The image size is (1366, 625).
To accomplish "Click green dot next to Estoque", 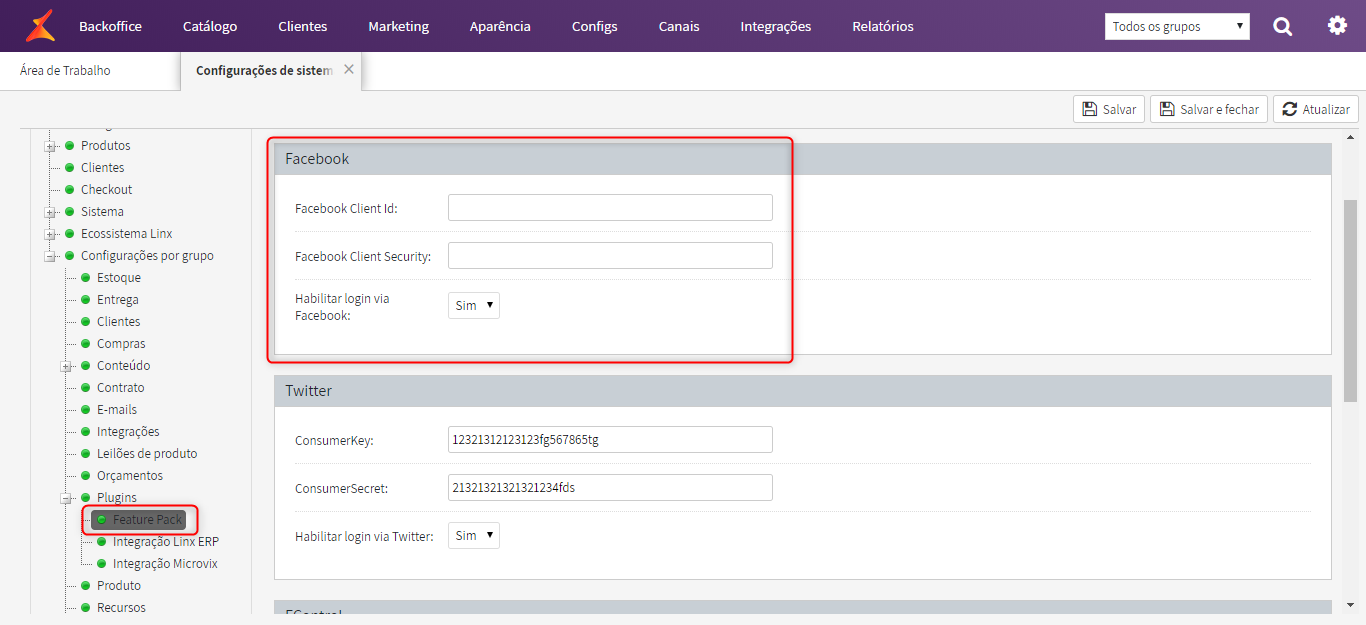I will point(86,278).
